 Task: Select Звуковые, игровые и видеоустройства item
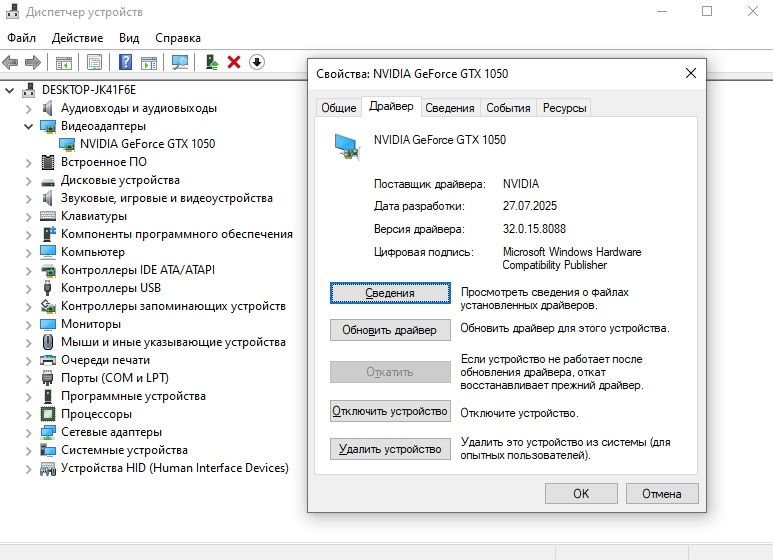[x=167, y=198]
